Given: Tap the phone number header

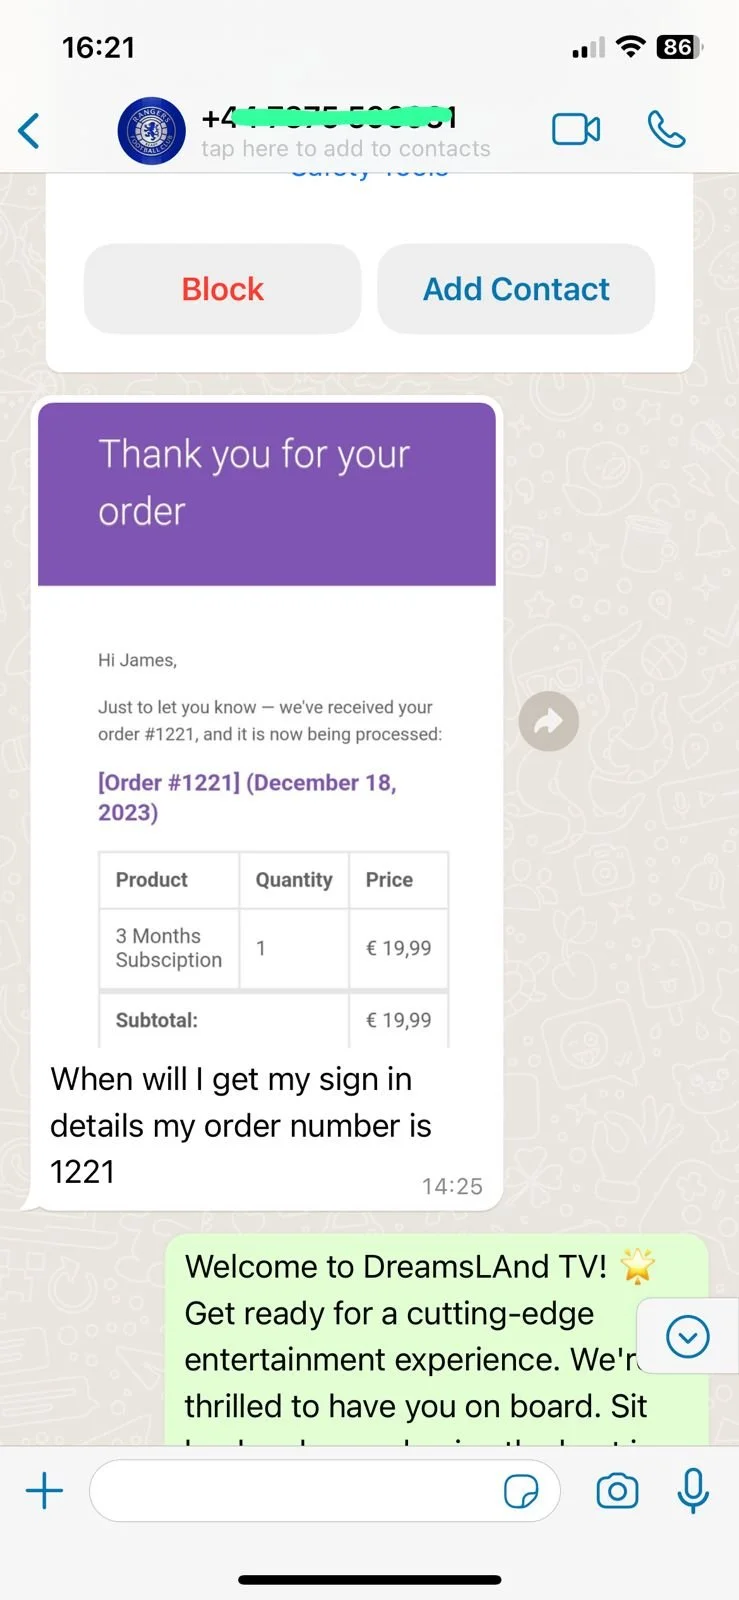Looking at the screenshot, I should pyautogui.click(x=330, y=118).
